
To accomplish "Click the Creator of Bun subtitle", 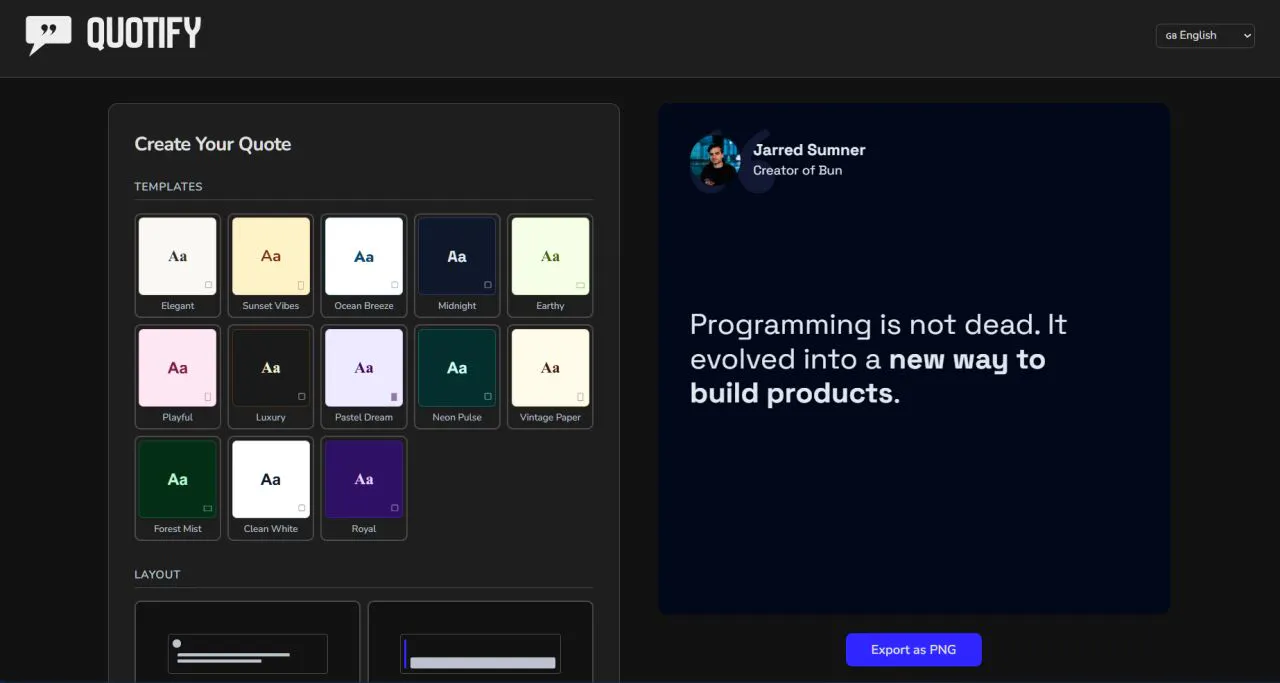I will (797, 171).
